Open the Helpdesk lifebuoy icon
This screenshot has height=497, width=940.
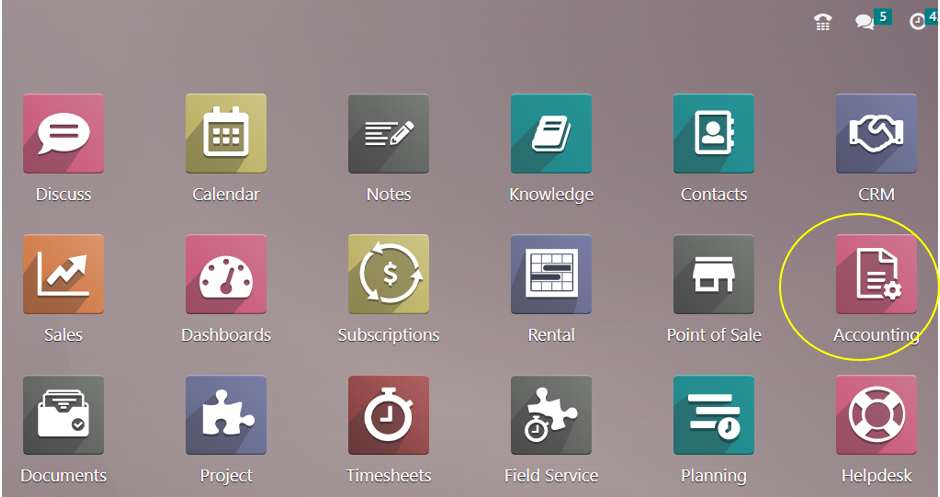(x=876, y=416)
